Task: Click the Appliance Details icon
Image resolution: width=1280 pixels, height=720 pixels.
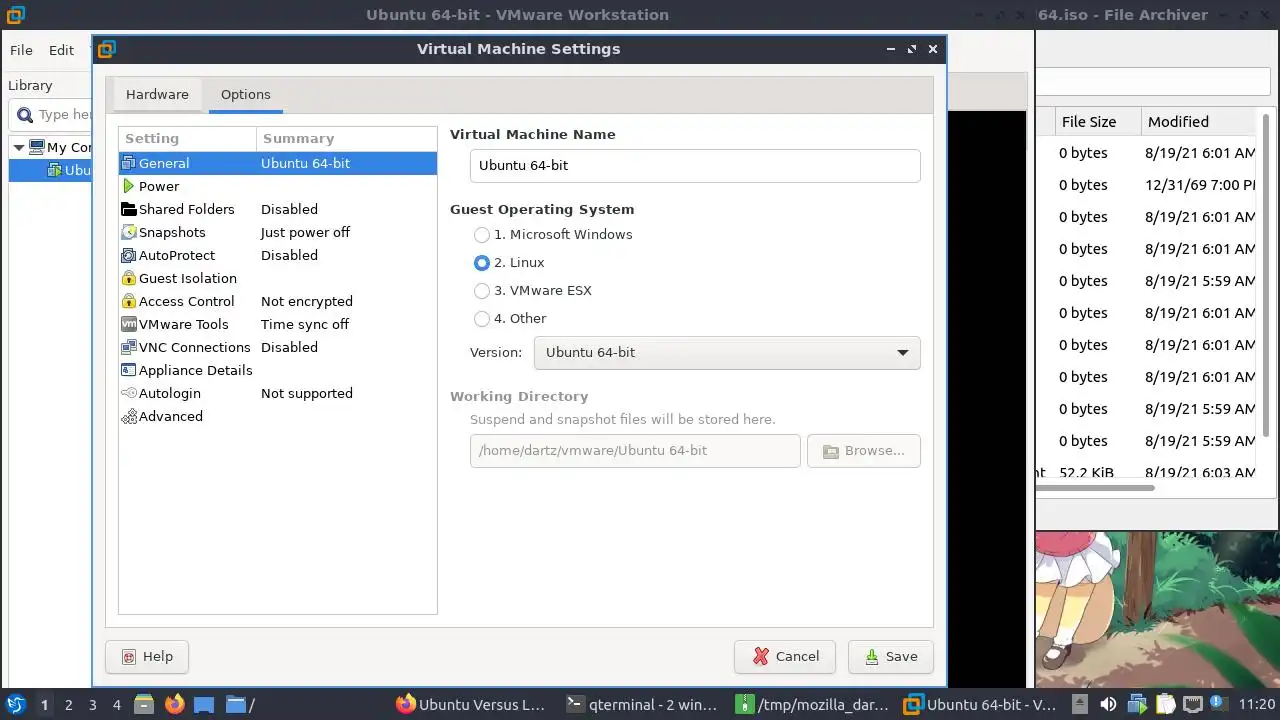Action: (x=129, y=370)
